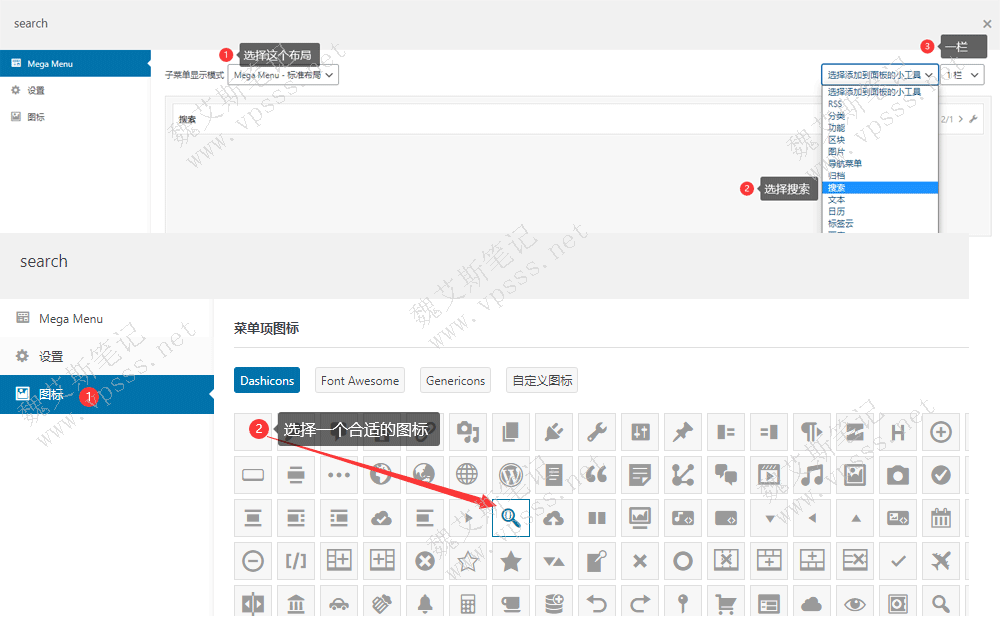Choose the plain checkmark icon
The height and width of the screenshot is (617, 1000).
click(898, 561)
